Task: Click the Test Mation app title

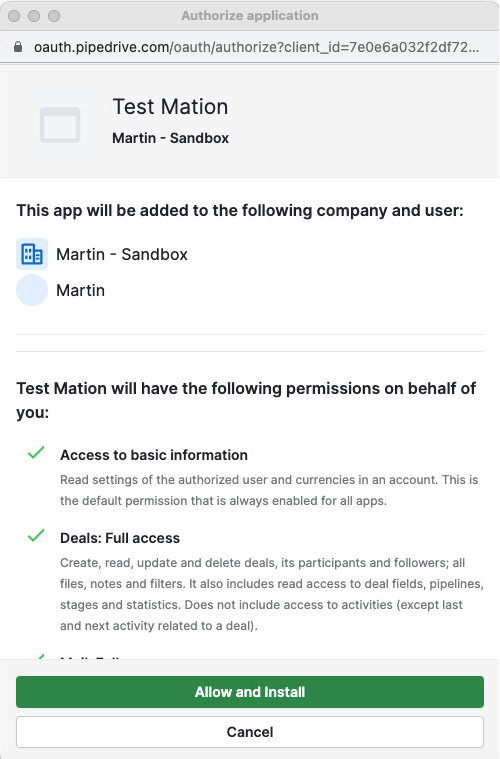Action: tap(170, 106)
